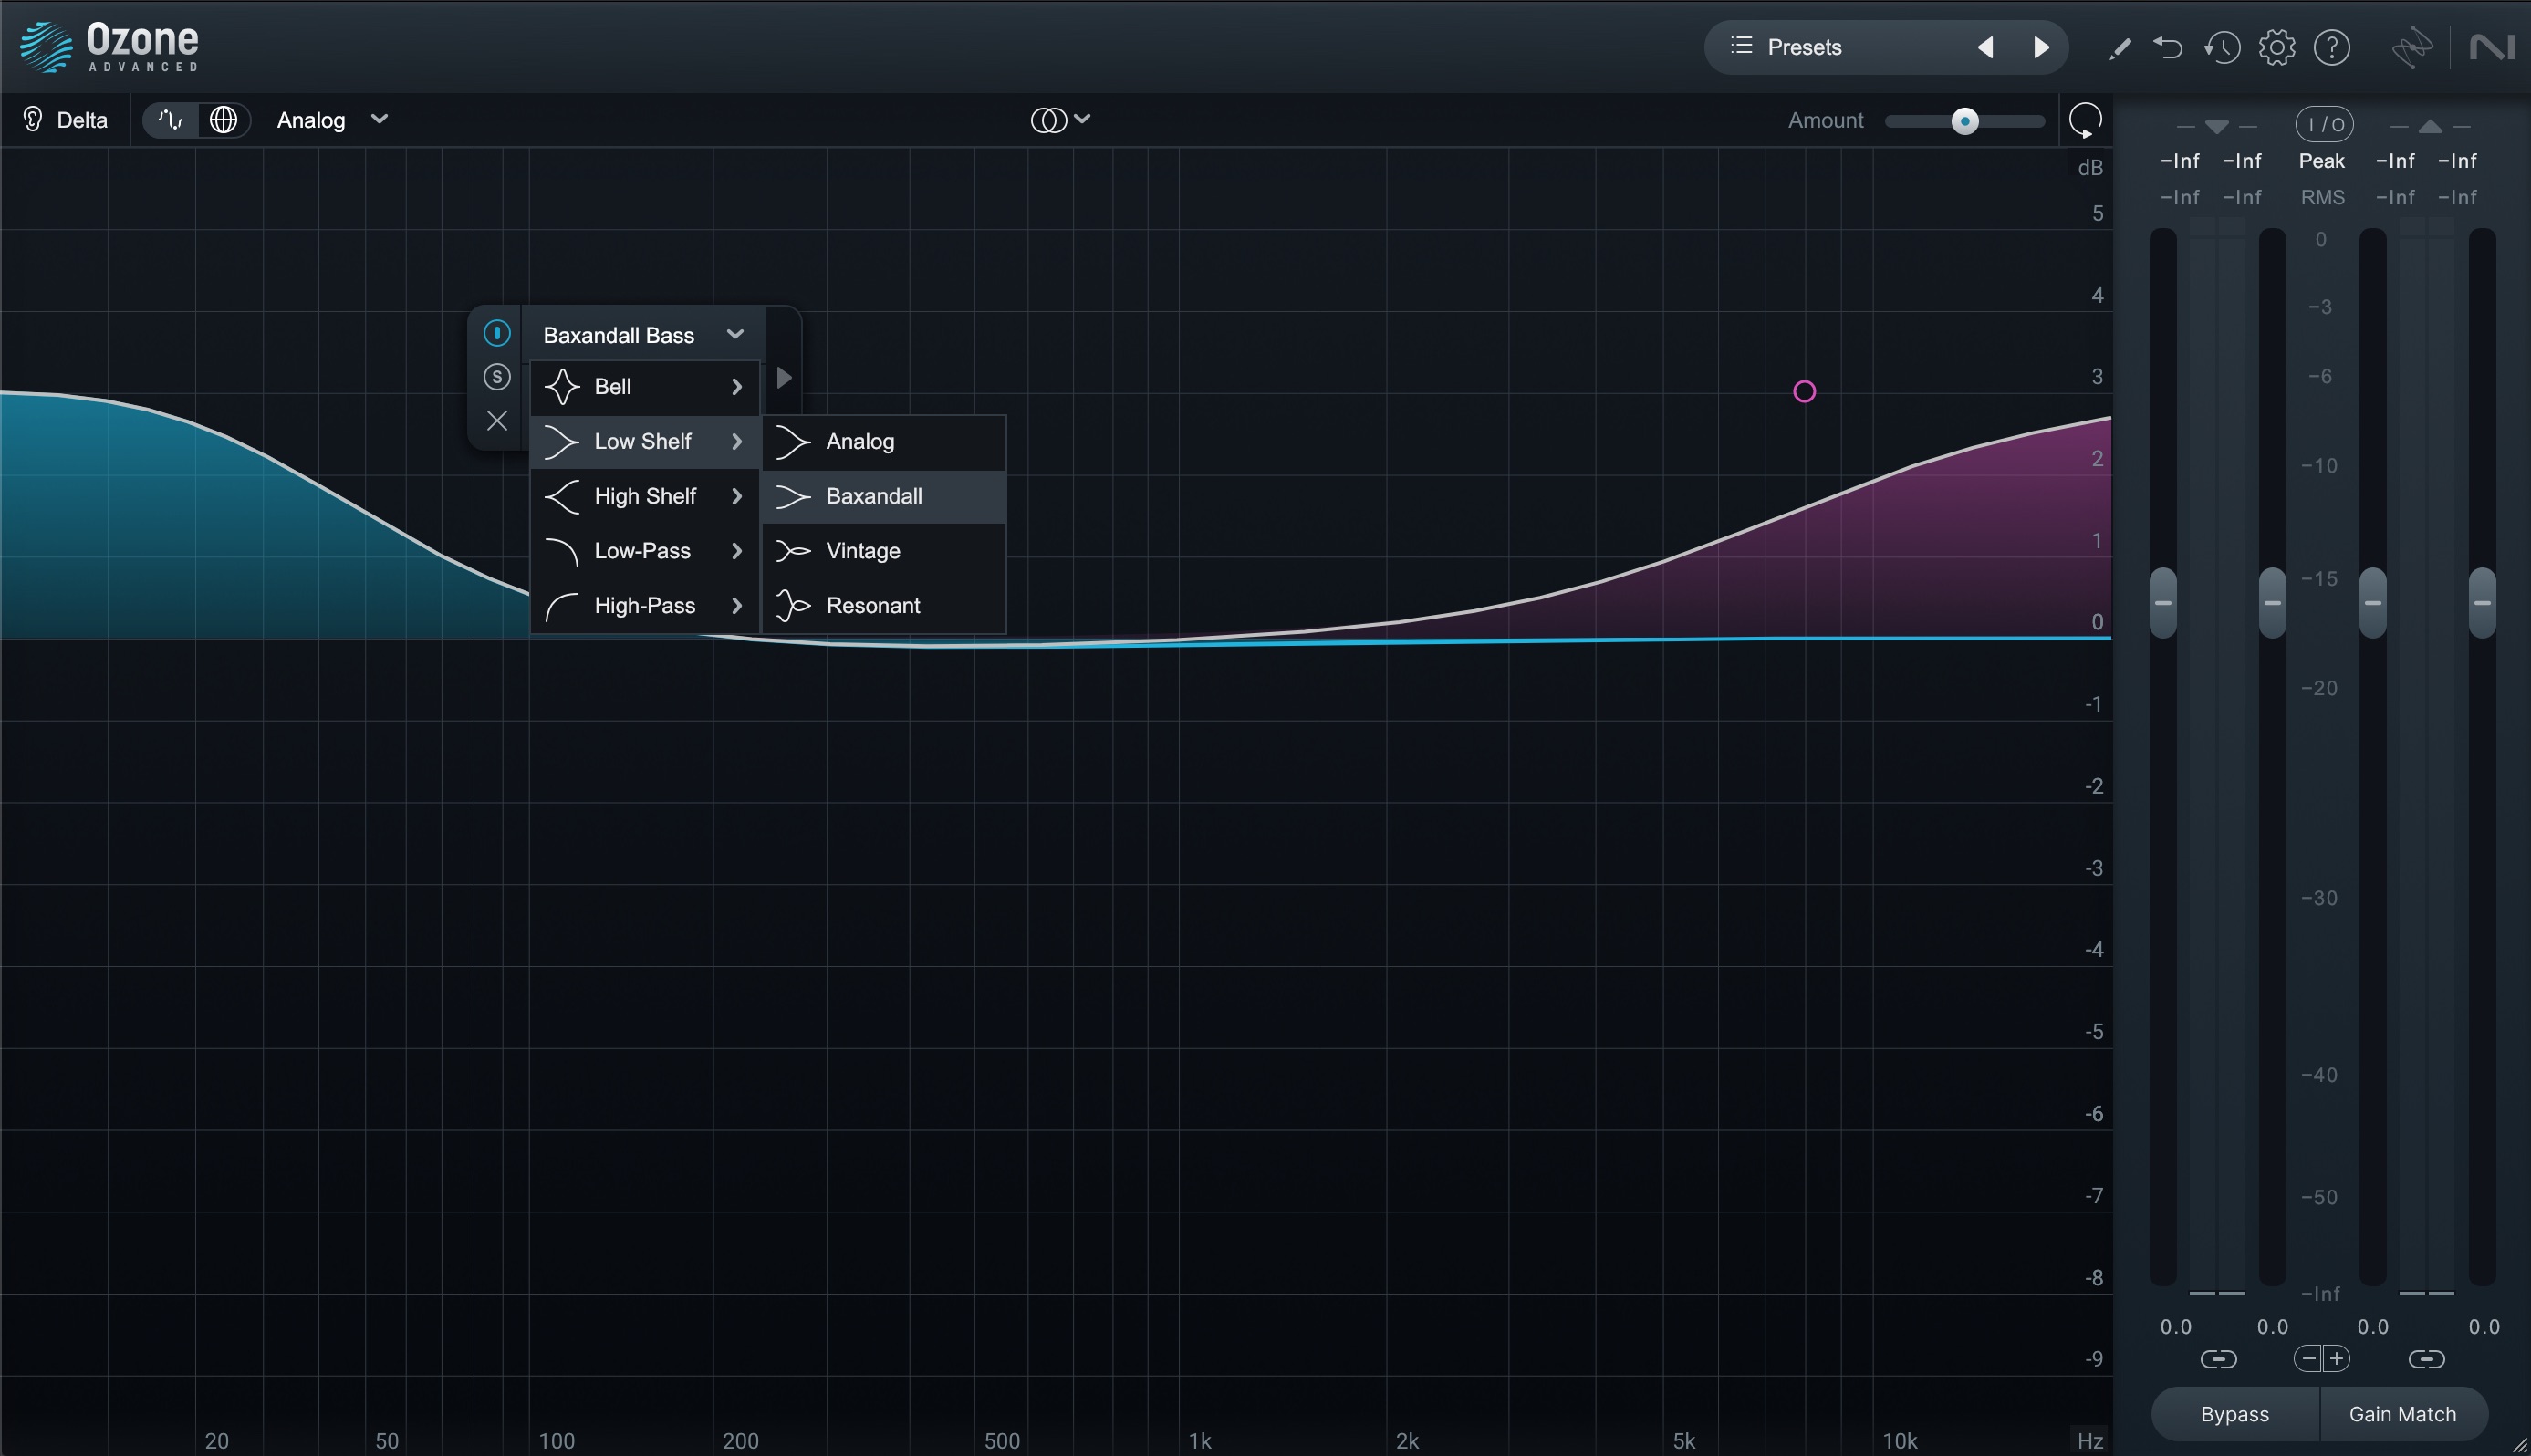
Task: Click the RMS meter label
Action: (2322, 198)
